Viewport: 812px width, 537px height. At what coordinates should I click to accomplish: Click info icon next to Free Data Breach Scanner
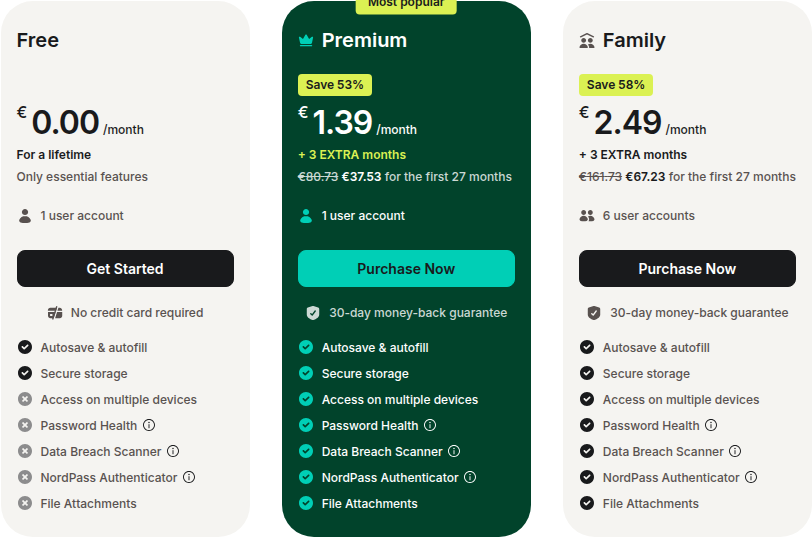coord(173,451)
